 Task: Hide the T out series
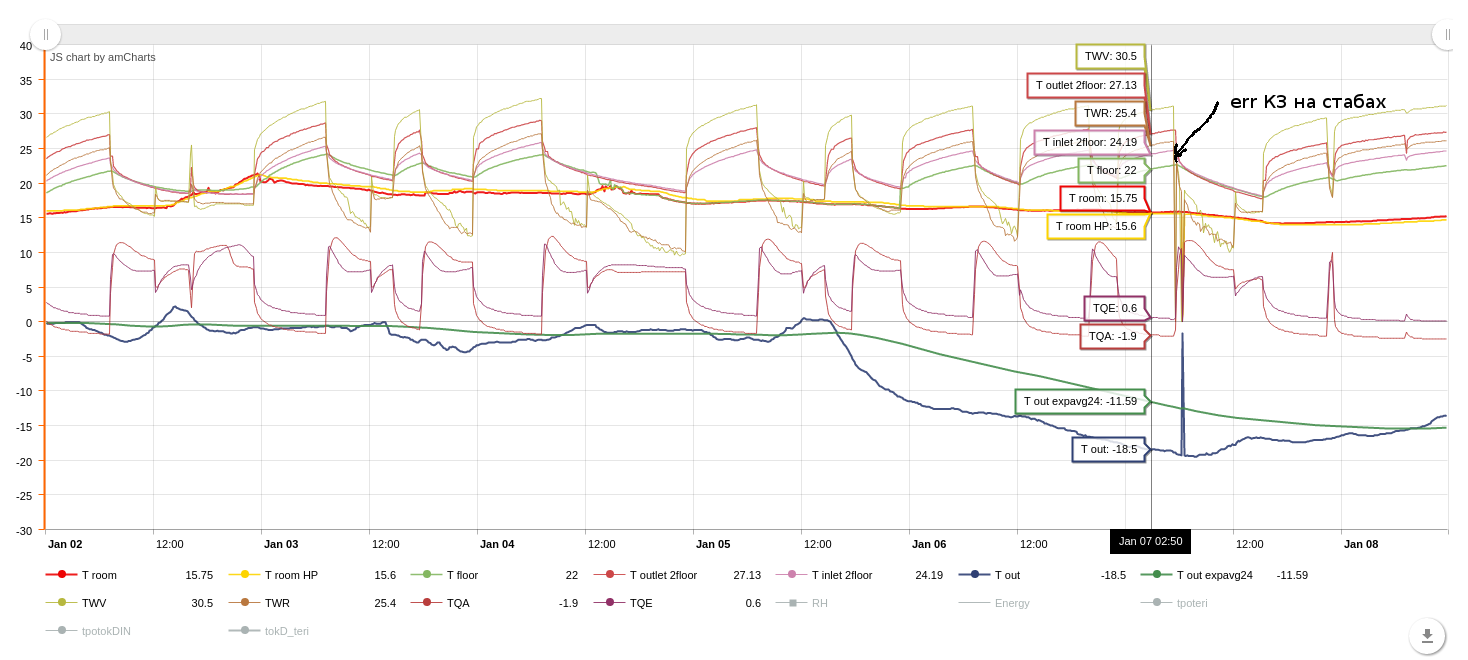pyautogui.click(x=1042, y=575)
